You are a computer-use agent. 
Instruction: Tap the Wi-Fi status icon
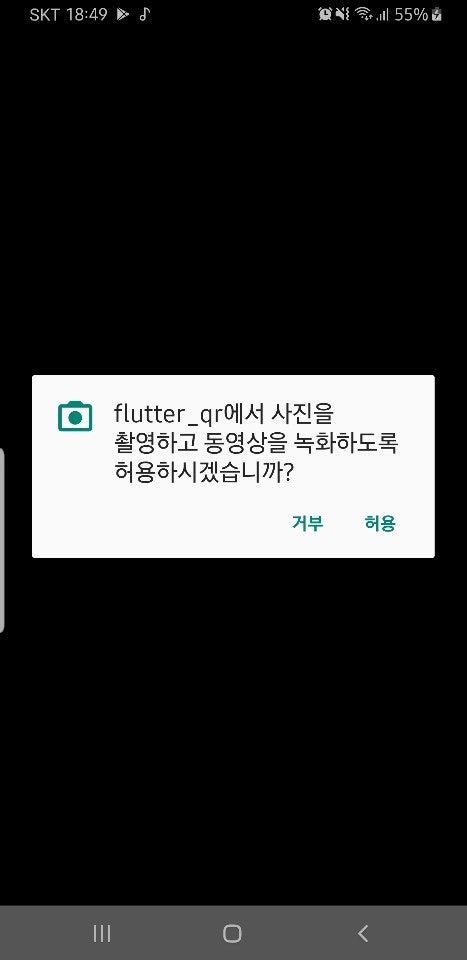click(x=364, y=15)
